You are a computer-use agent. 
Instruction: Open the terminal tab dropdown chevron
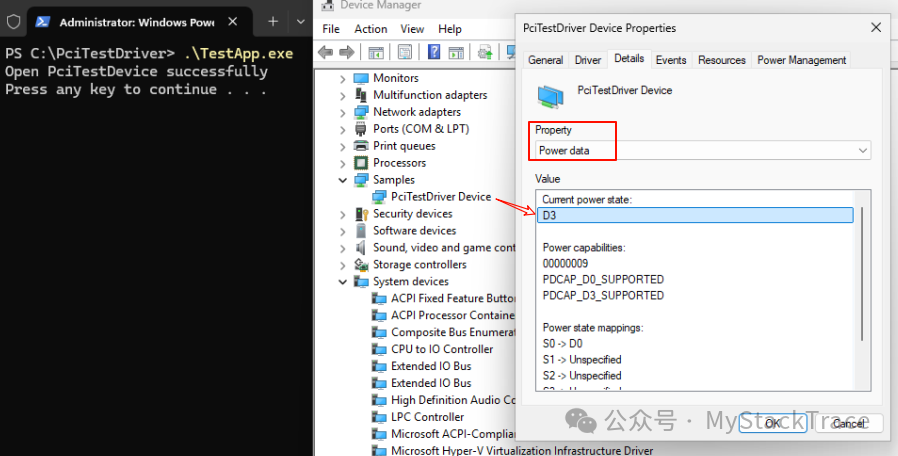click(301, 22)
